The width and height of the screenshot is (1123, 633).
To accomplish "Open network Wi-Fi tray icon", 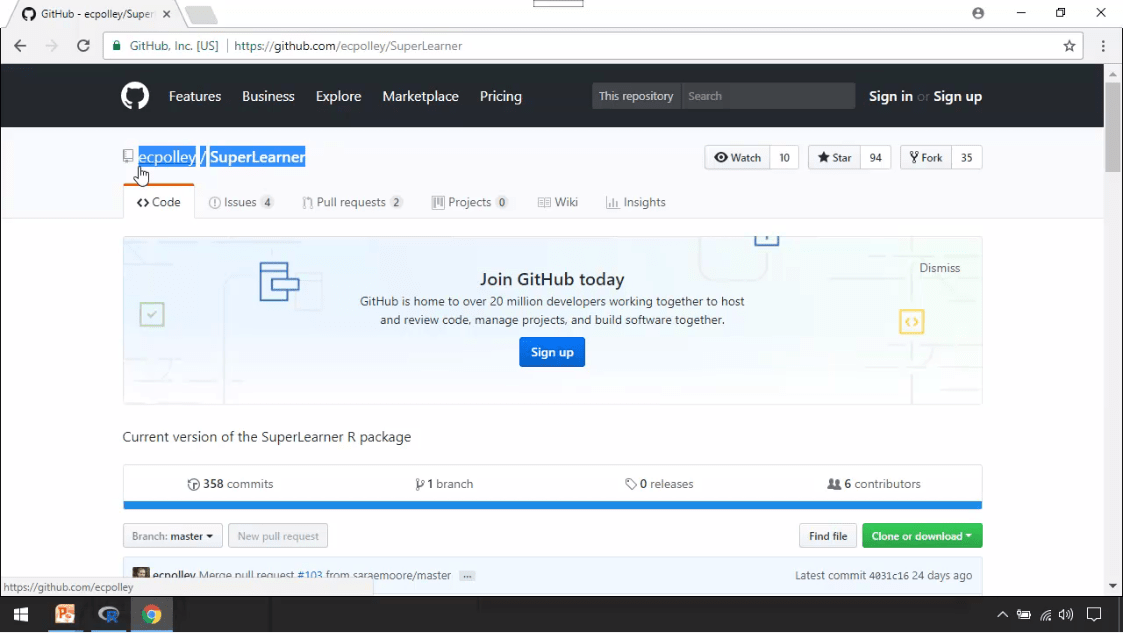I will tap(1046, 614).
